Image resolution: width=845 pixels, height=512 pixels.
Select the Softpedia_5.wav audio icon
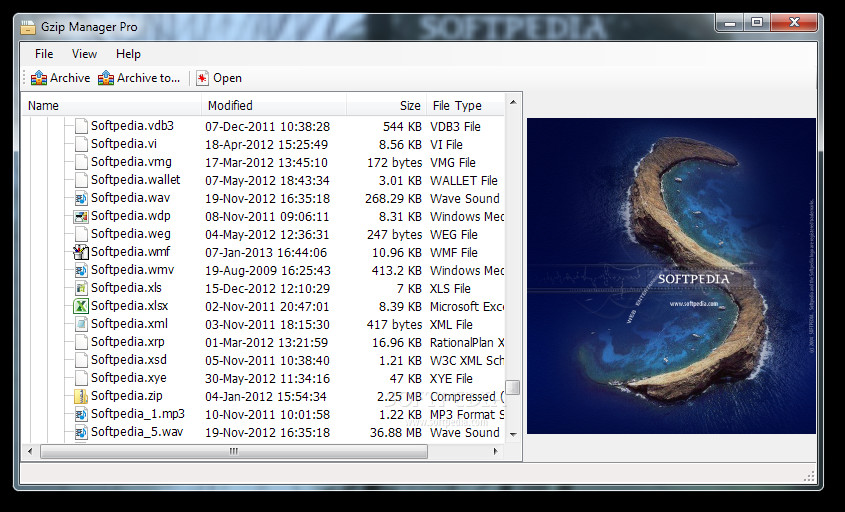pos(81,432)
